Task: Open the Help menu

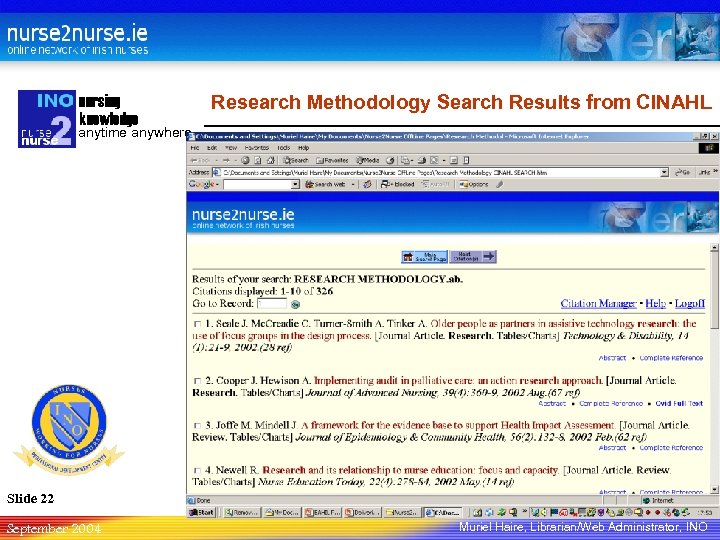Action: 304,148
